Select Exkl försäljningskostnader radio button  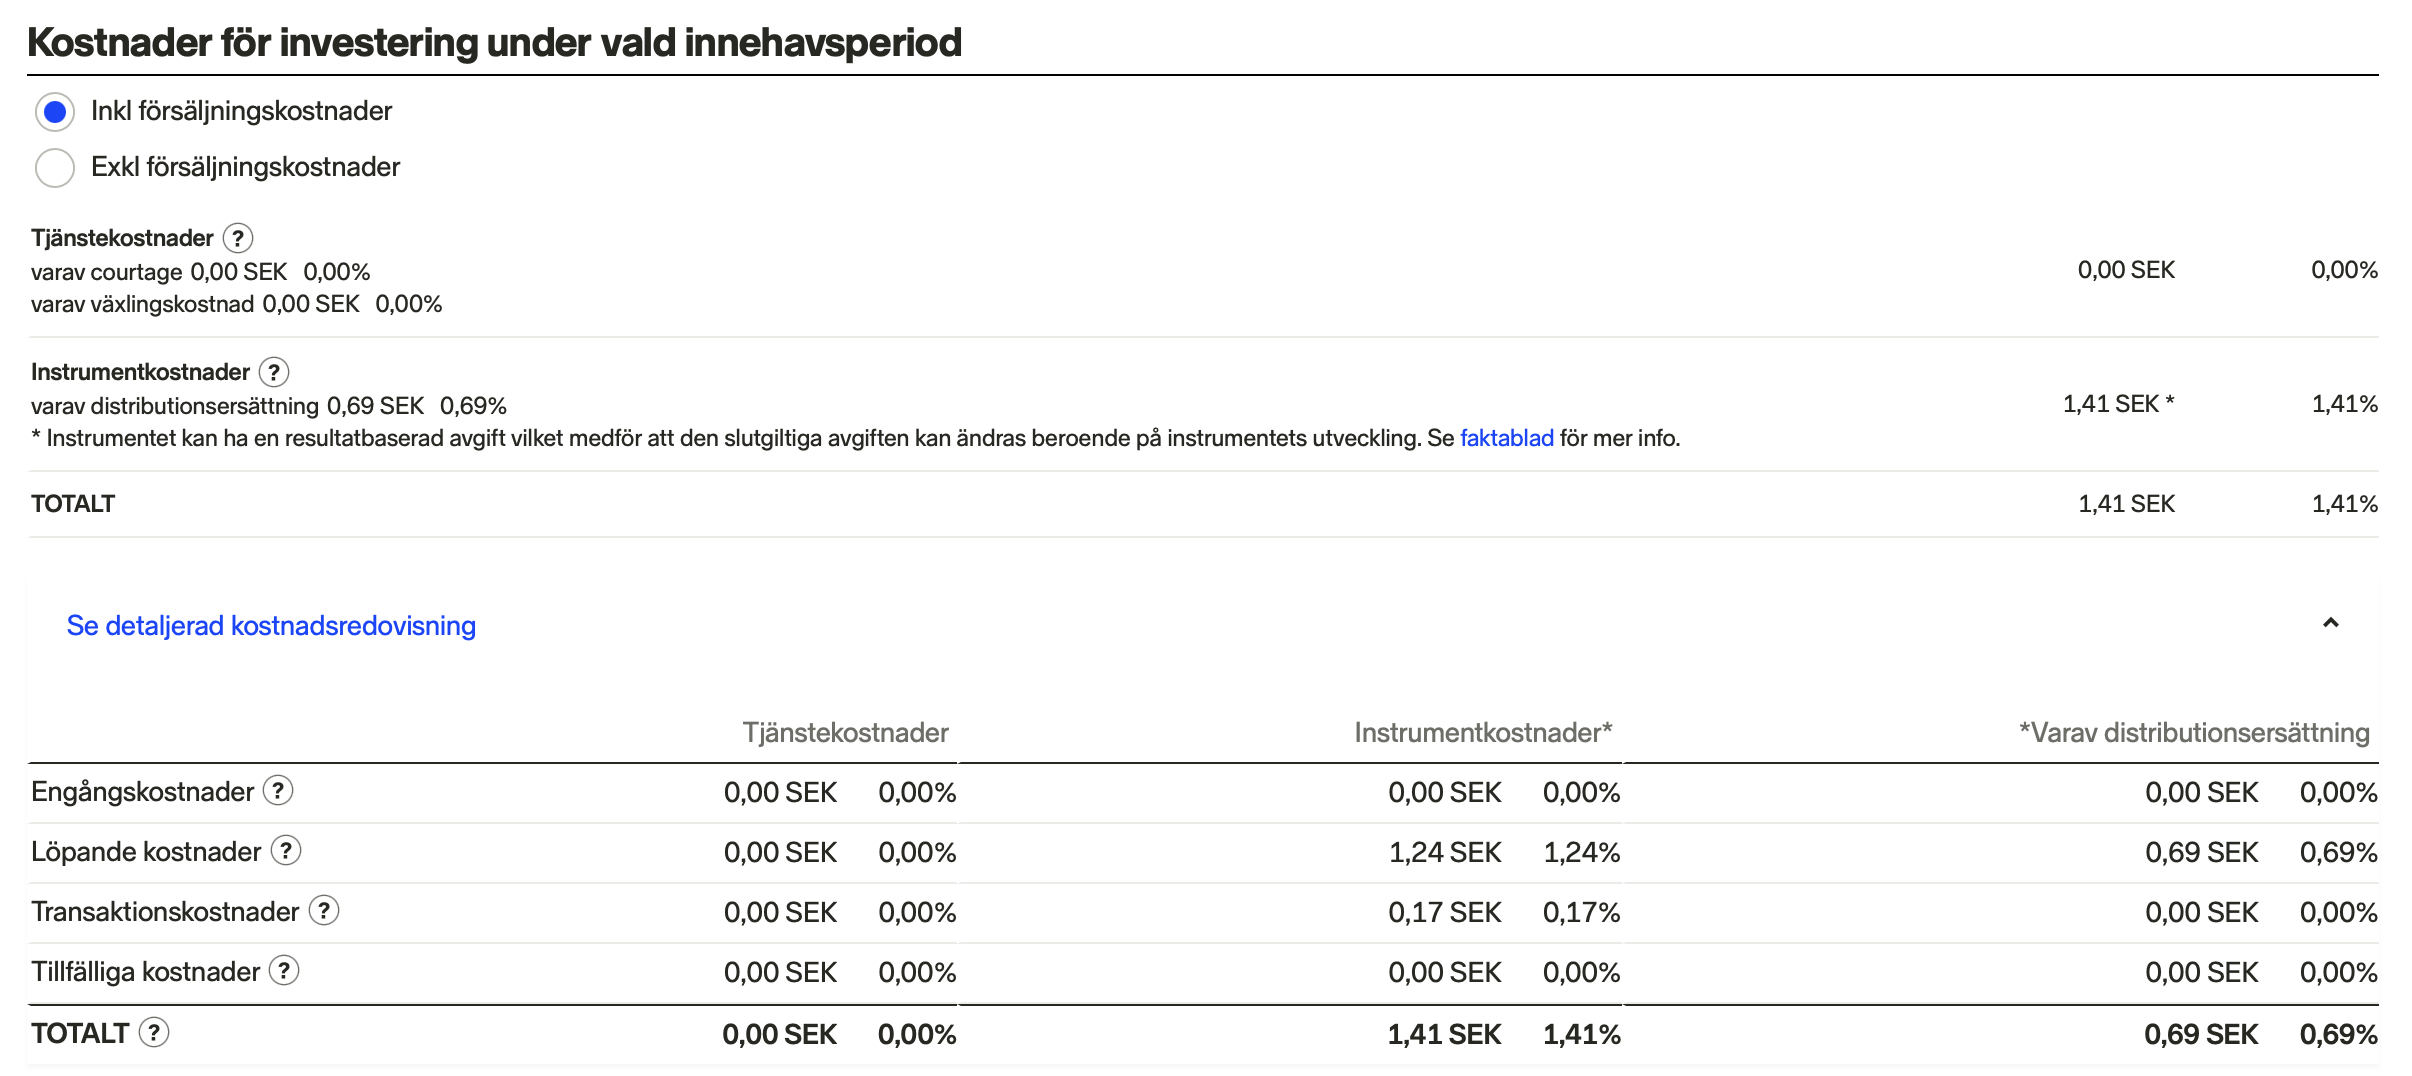click(x=55, y=167)
